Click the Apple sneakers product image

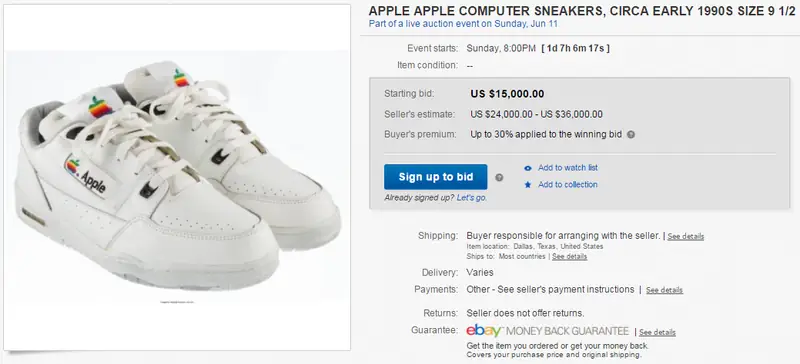(177, 177)
